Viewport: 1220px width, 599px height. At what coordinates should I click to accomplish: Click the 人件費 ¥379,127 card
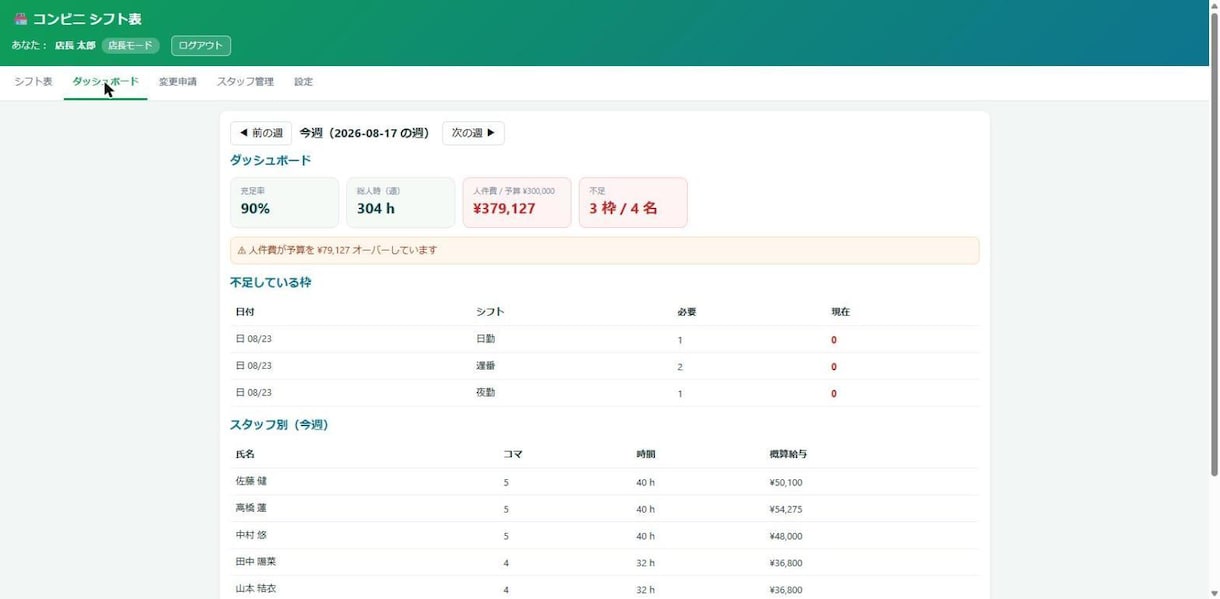[517, 202]
